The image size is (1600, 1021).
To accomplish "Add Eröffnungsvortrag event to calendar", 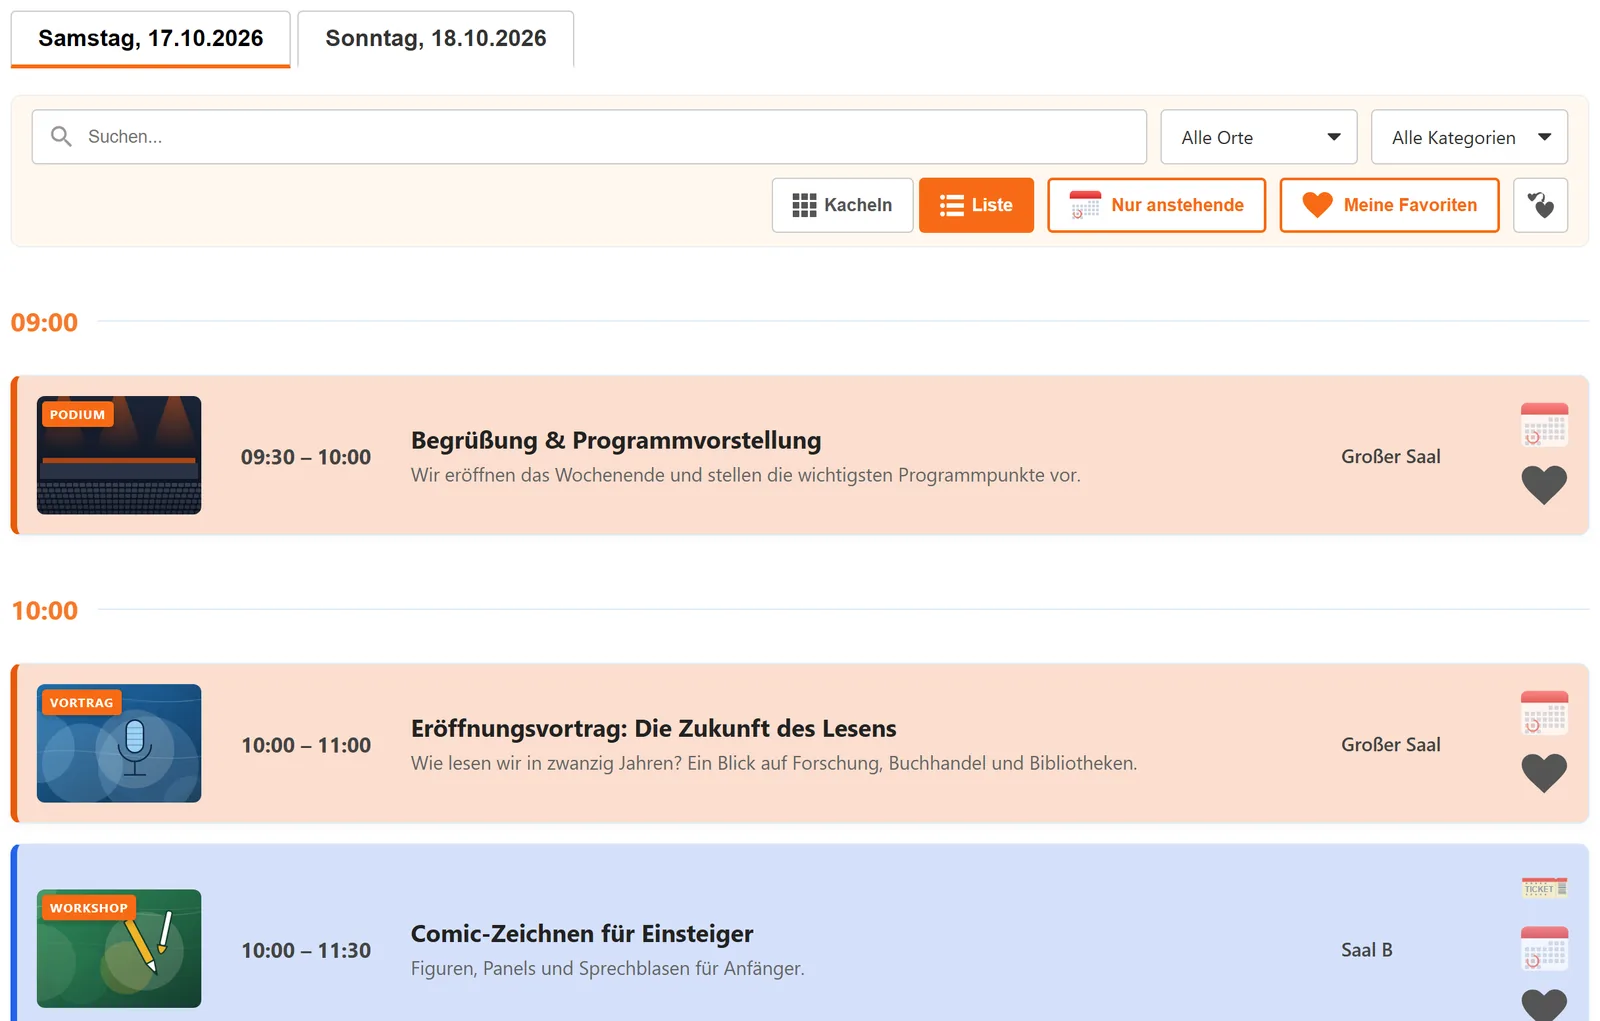I will coord(1544,713).
